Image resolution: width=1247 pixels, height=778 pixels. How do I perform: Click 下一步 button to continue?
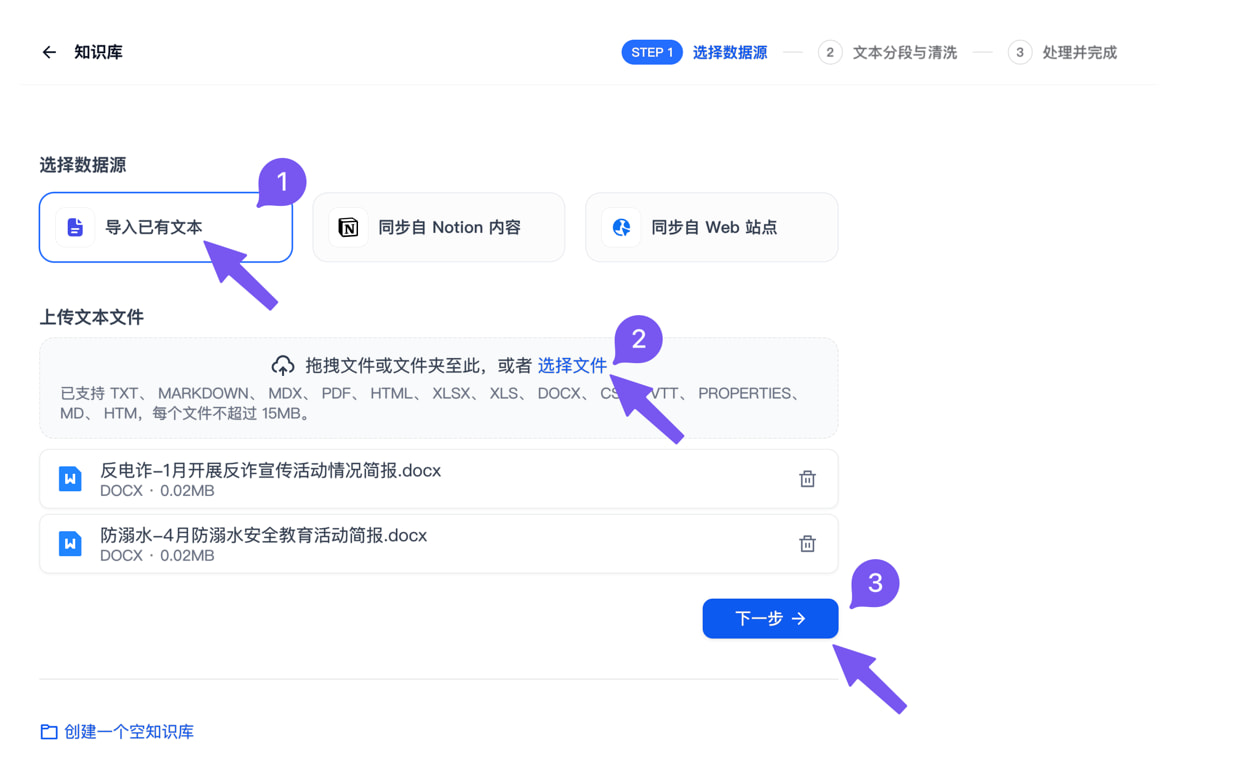coord(770,618)
